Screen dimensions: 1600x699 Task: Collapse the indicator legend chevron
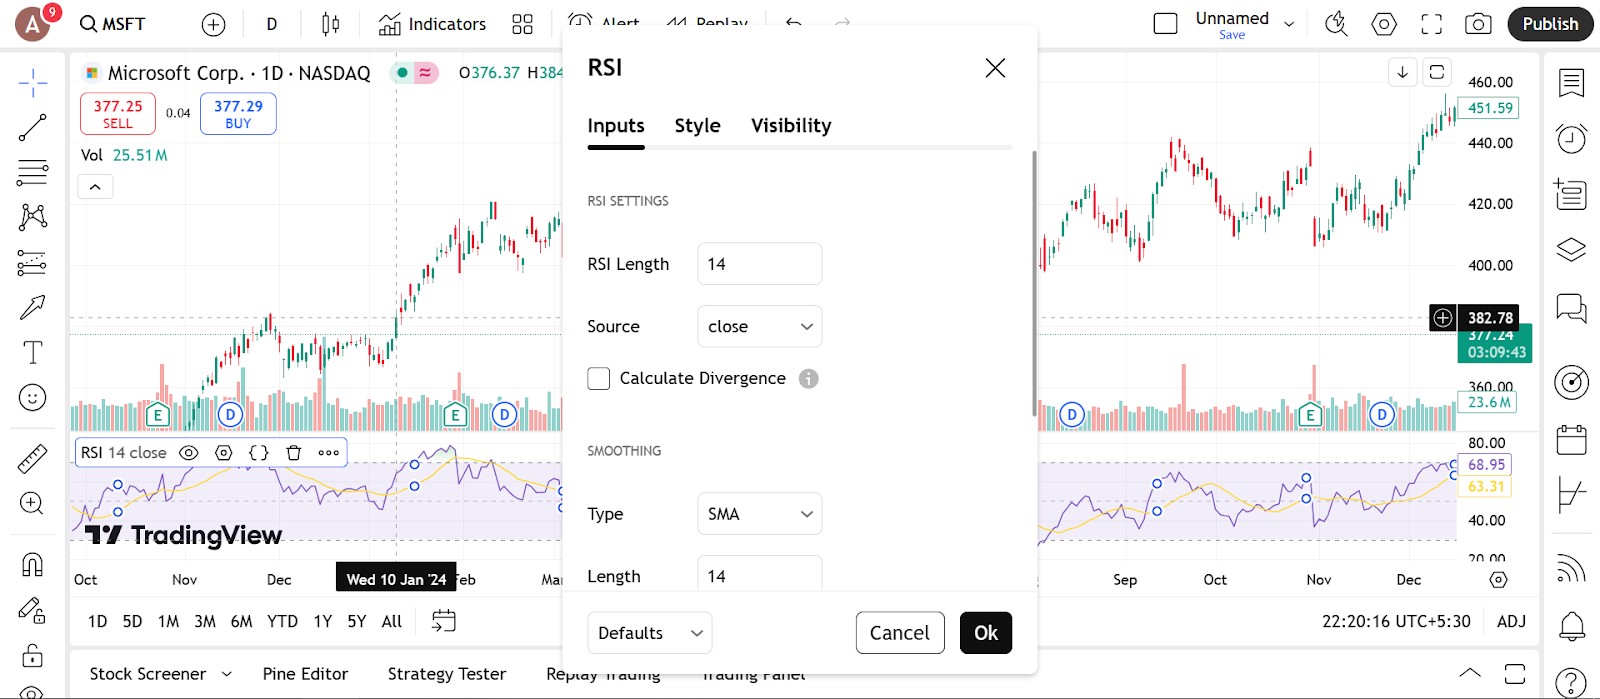pos(95,187)
